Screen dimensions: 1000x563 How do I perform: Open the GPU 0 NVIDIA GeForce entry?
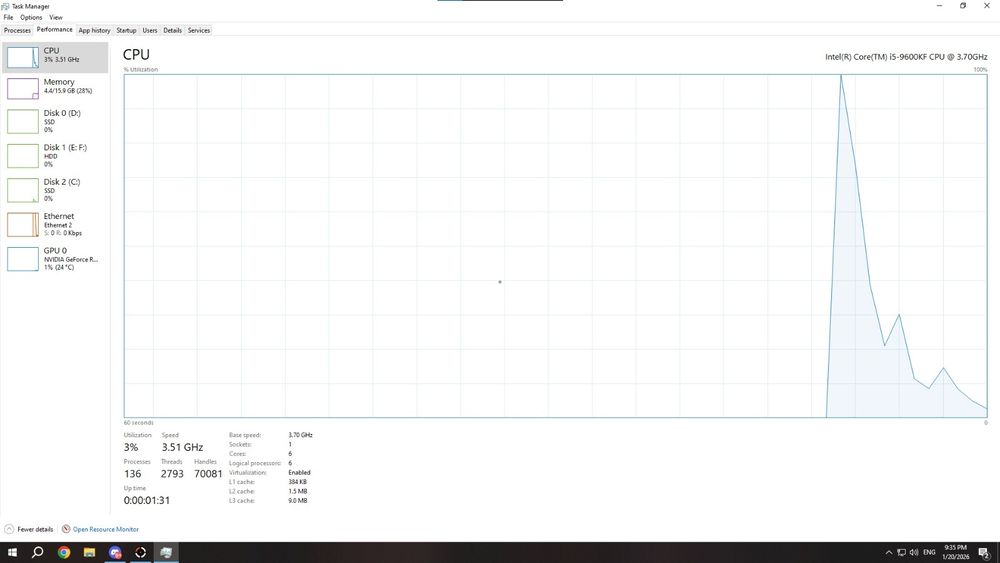(x=55, y=259)
